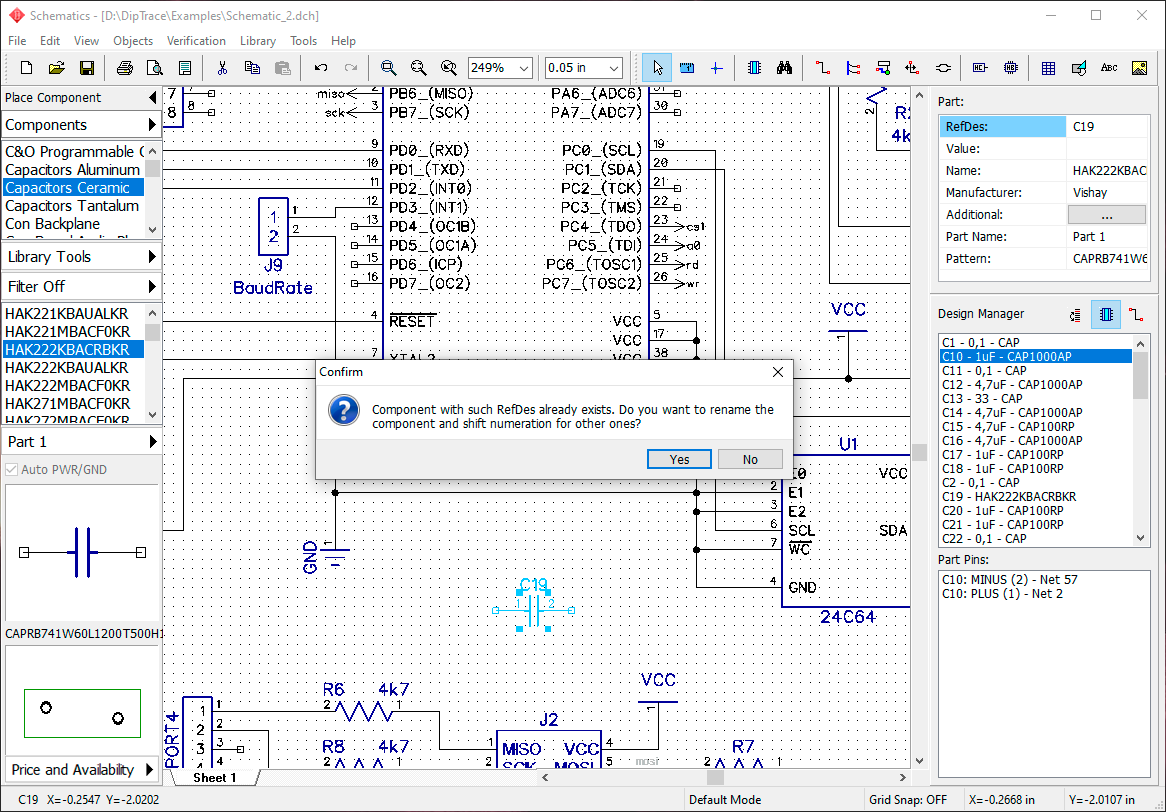The image size is (1166, 812).
Task: Toggle the Auto PWR/GND checkbox
Action: coord(11,469)
